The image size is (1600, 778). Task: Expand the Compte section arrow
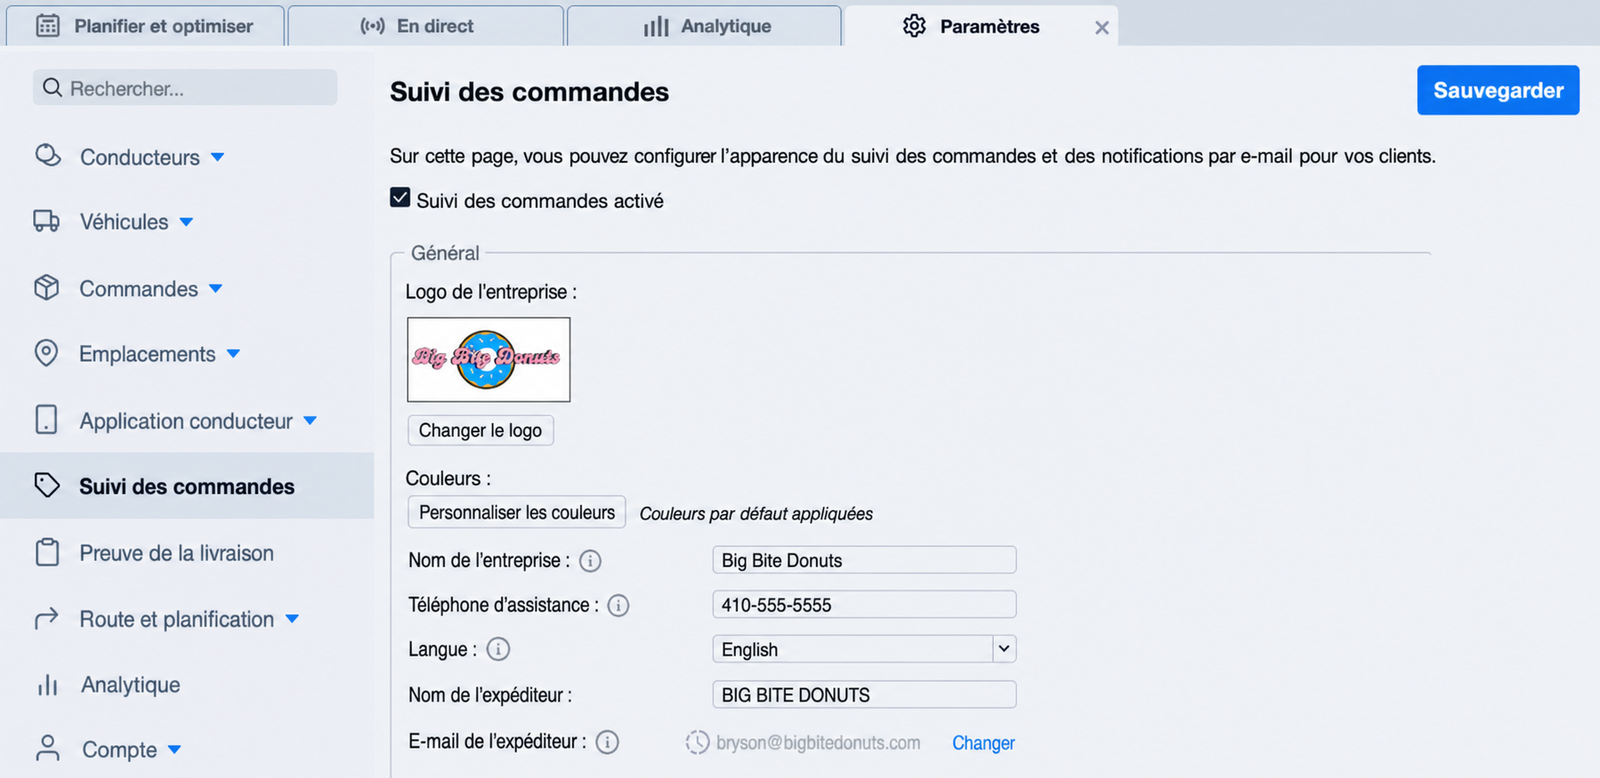[x=174, y=749]
